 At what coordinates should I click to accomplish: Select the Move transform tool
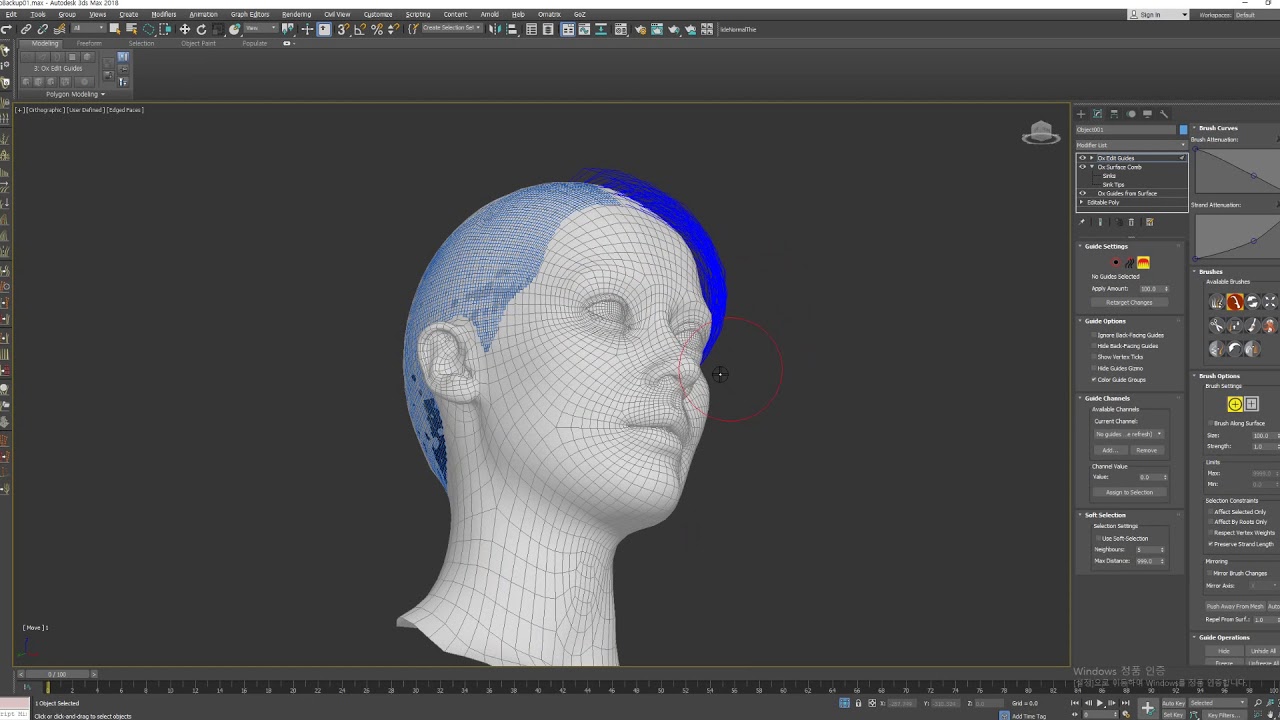pyautogui.click(x=185, y=30)
